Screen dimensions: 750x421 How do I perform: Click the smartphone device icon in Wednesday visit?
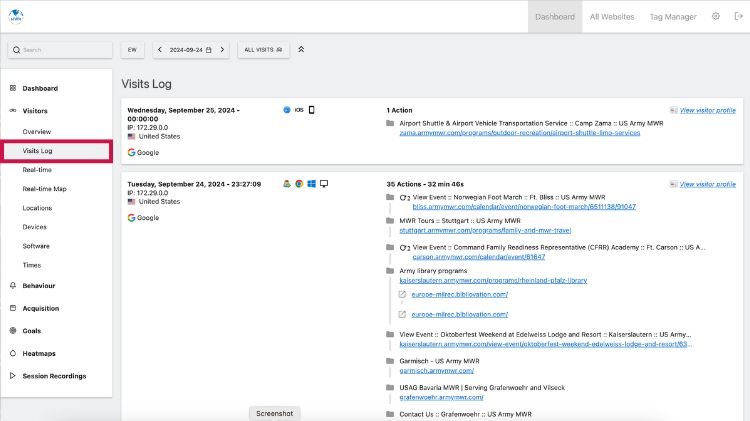point(311,109)
